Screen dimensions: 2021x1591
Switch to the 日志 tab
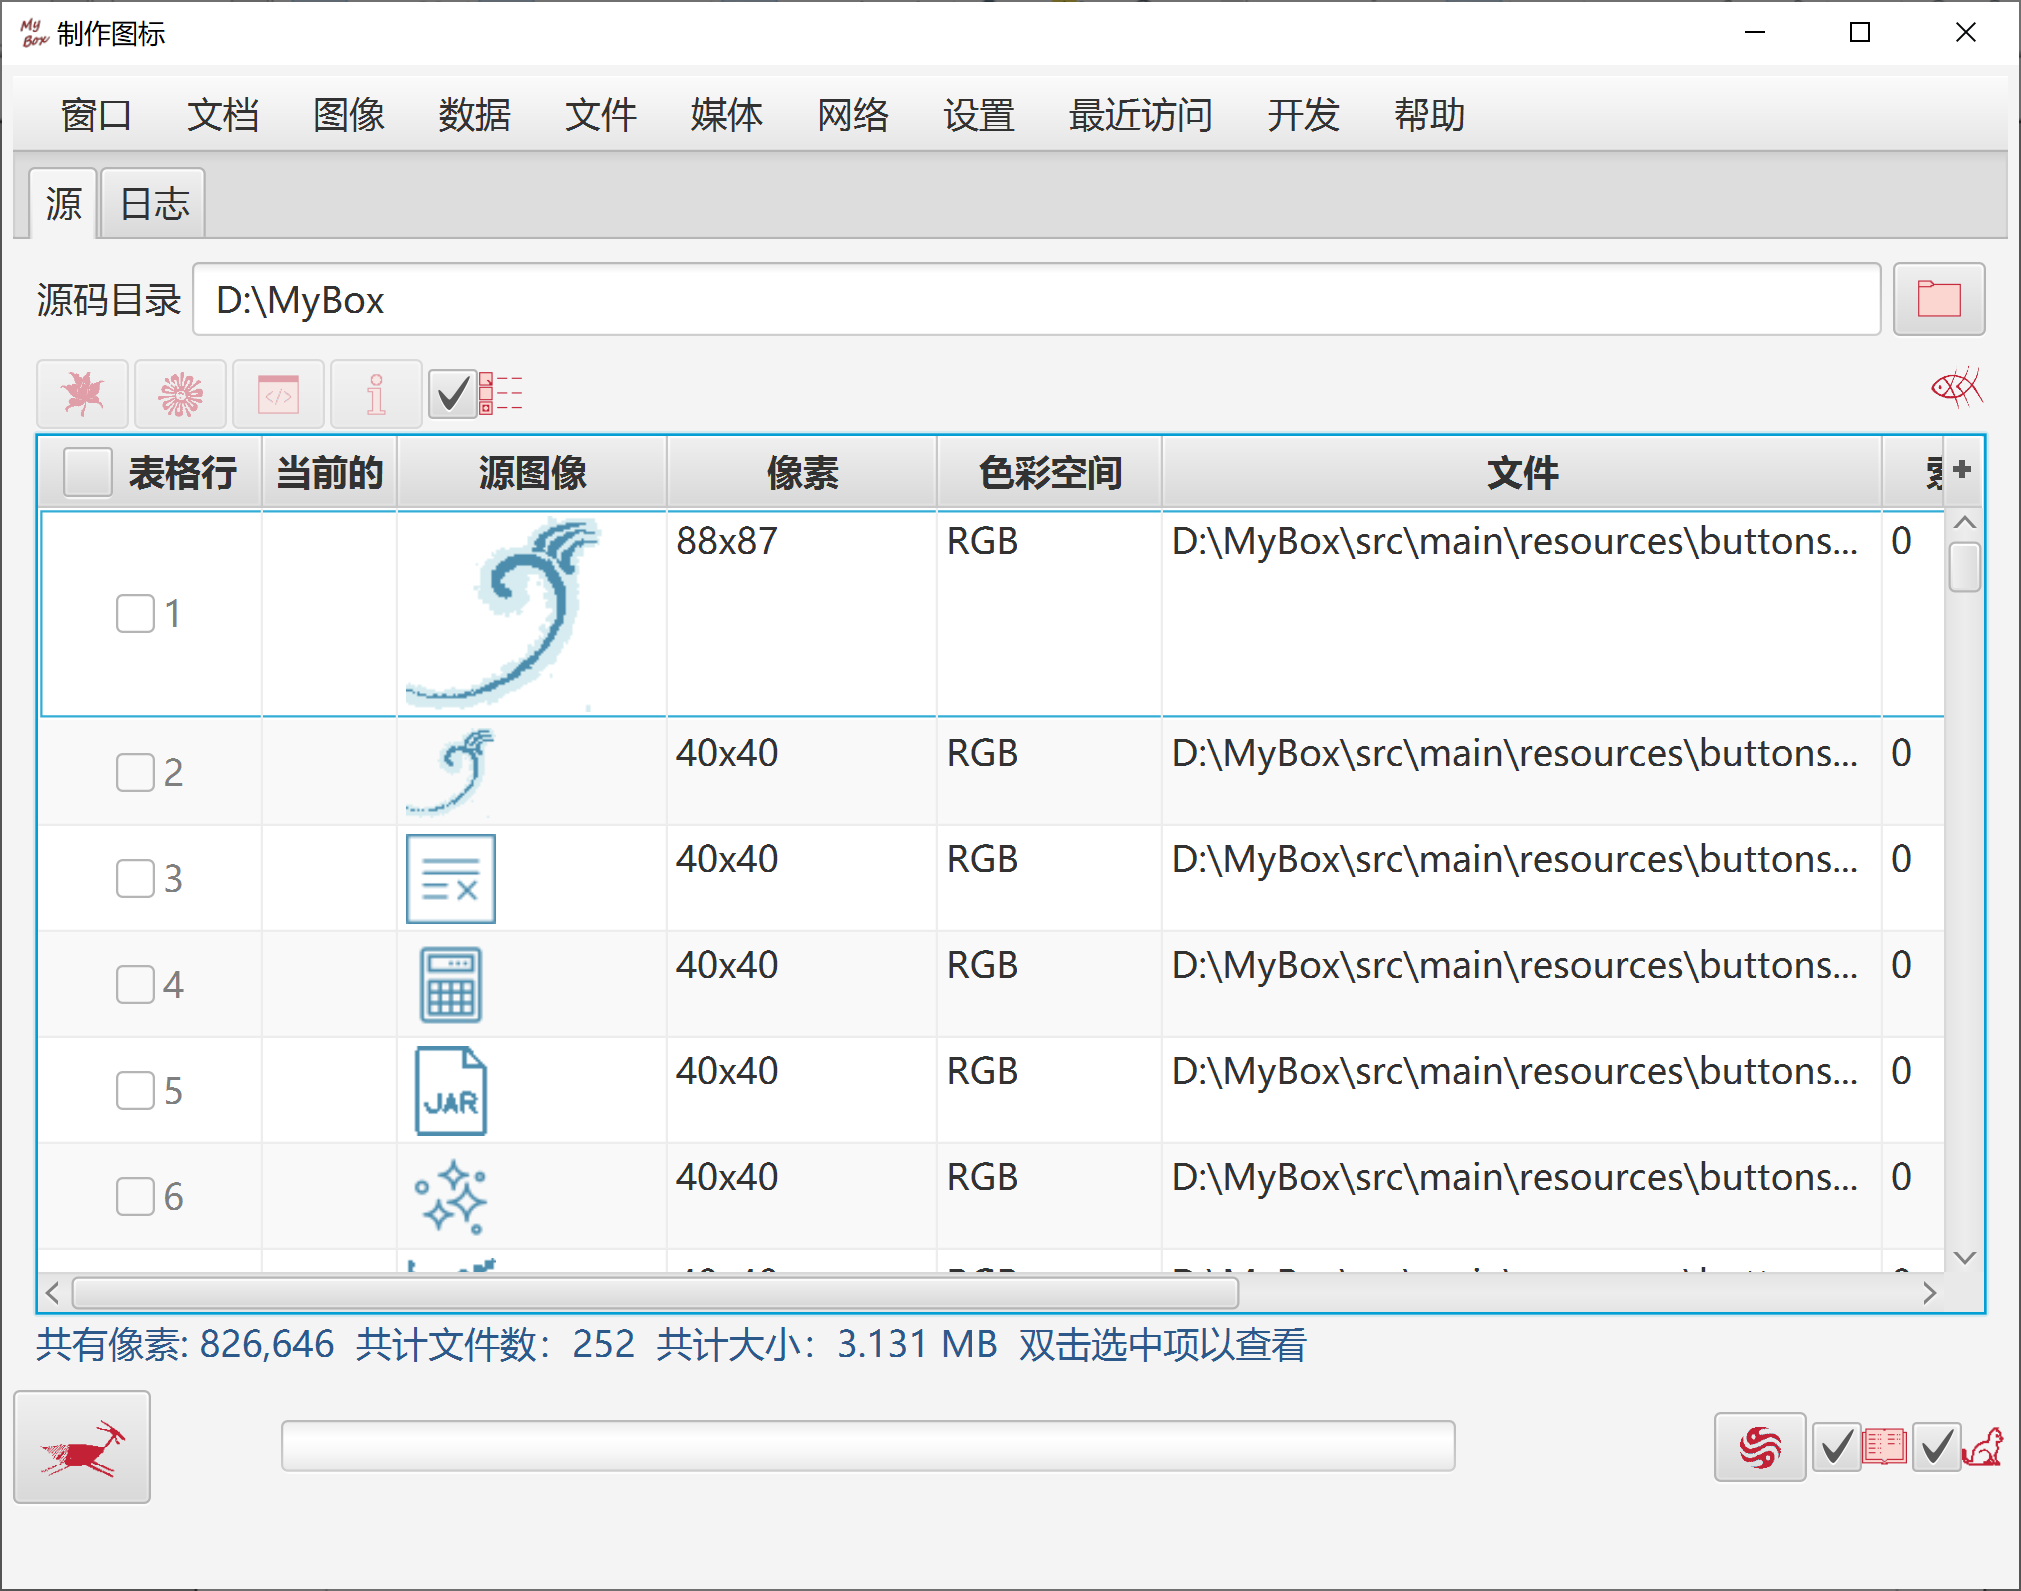pos(154,204)
